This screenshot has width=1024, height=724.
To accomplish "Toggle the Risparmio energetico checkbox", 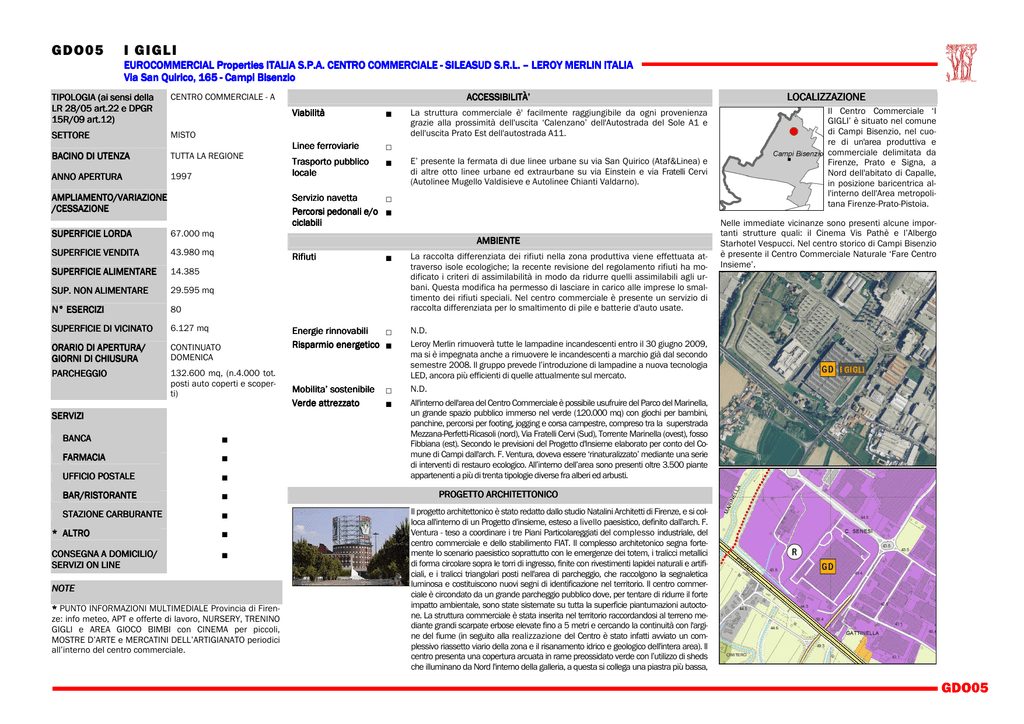I will coord(389,346).
